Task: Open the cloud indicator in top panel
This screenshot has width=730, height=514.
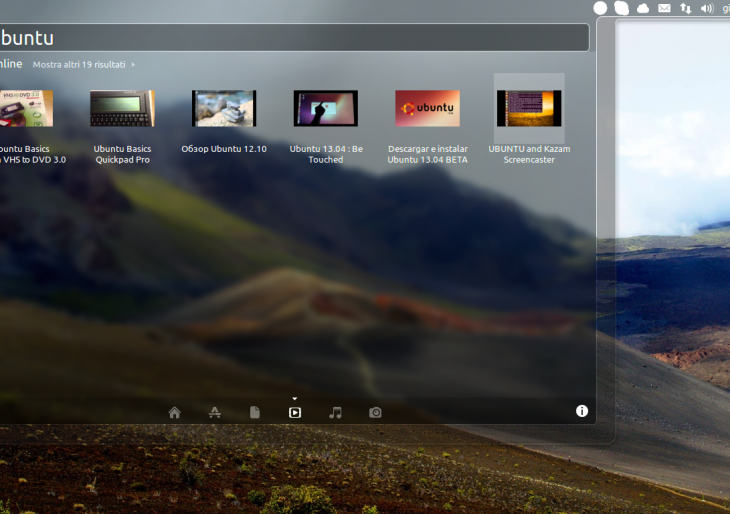Action: (x=643, y=8)
